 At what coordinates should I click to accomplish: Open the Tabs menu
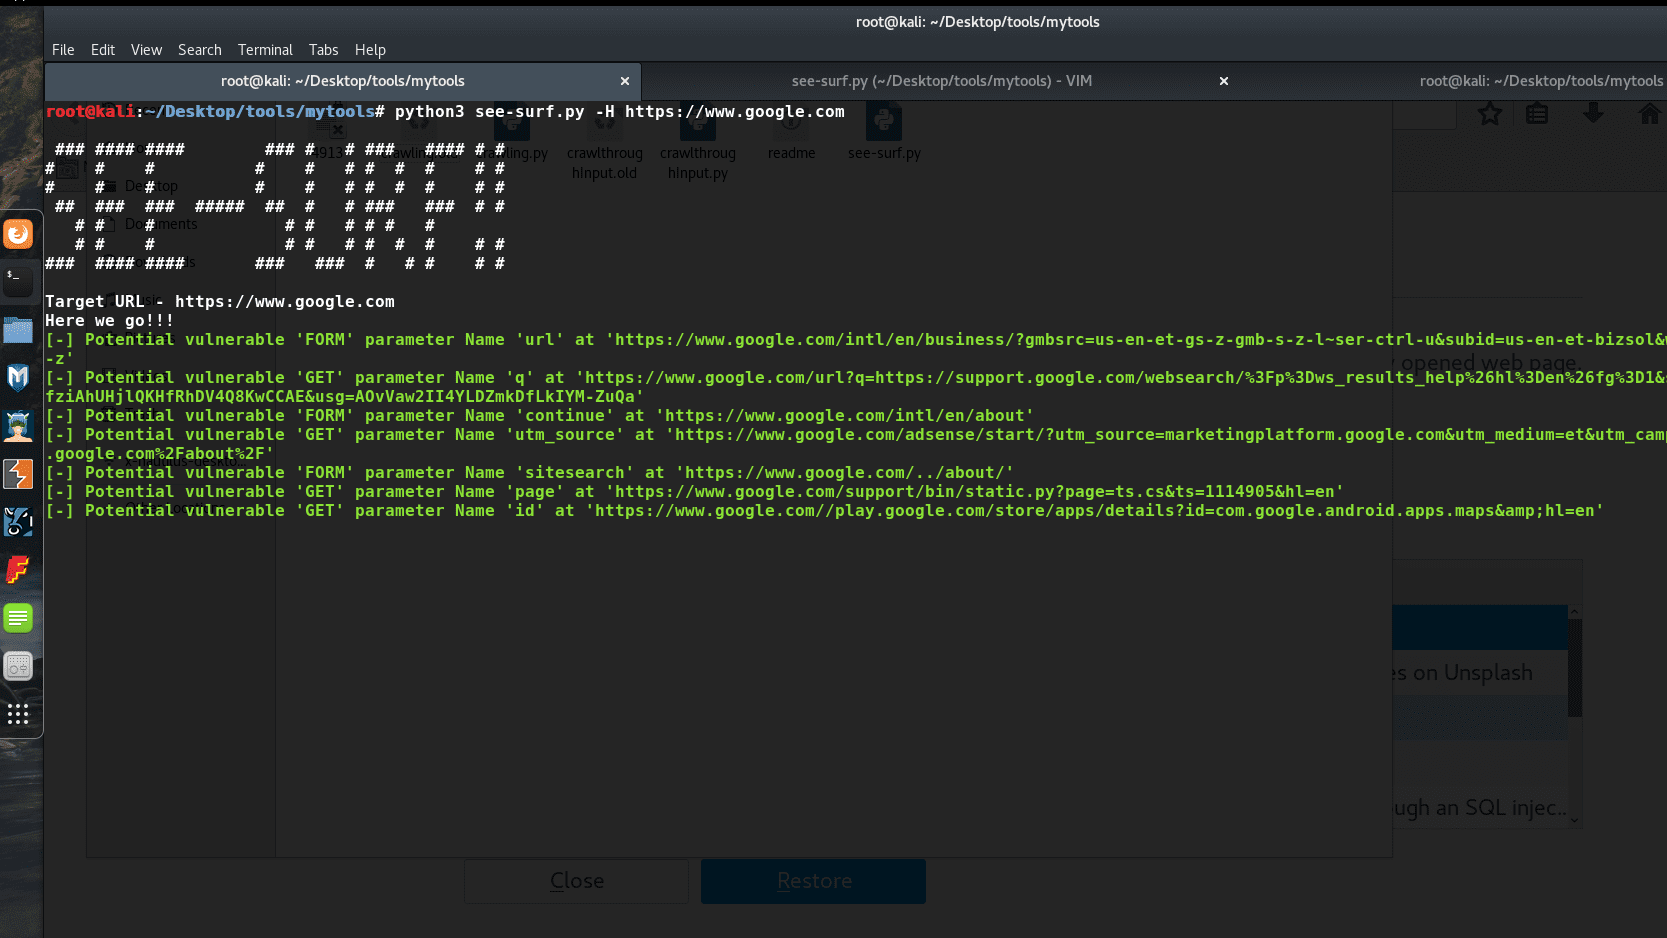pos(323,50)
